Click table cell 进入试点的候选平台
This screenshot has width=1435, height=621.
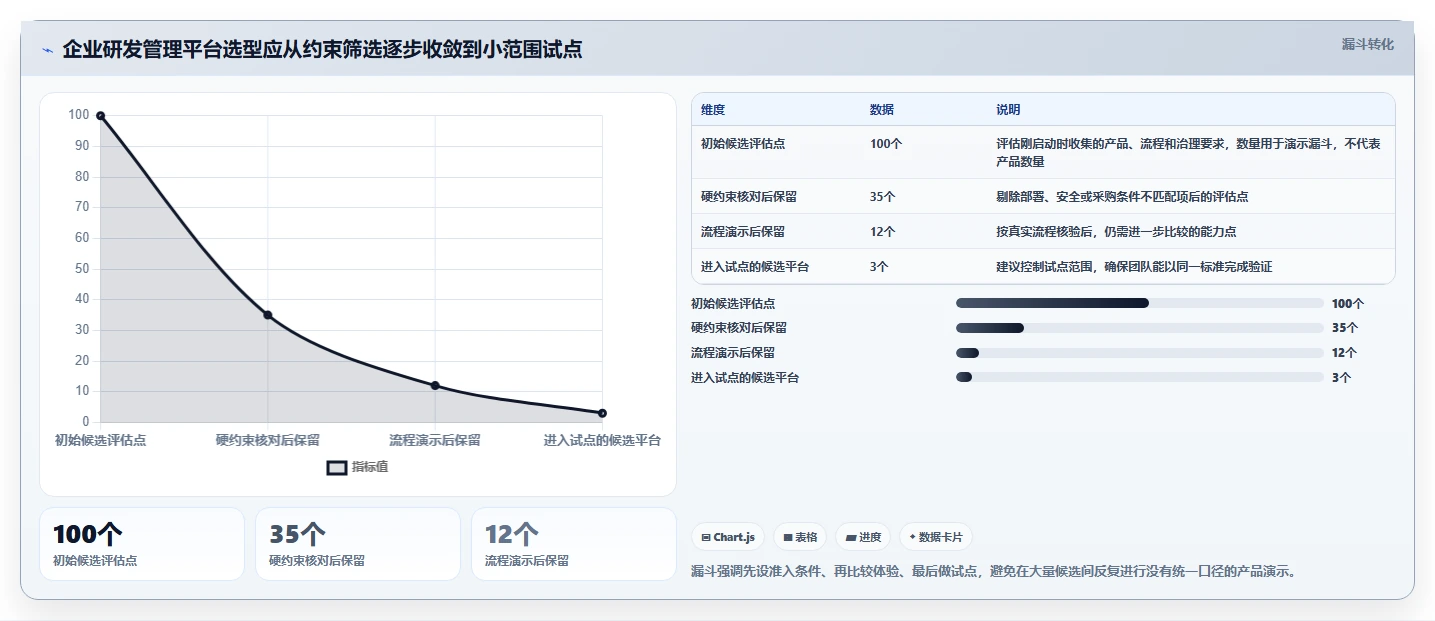(755, 267)
